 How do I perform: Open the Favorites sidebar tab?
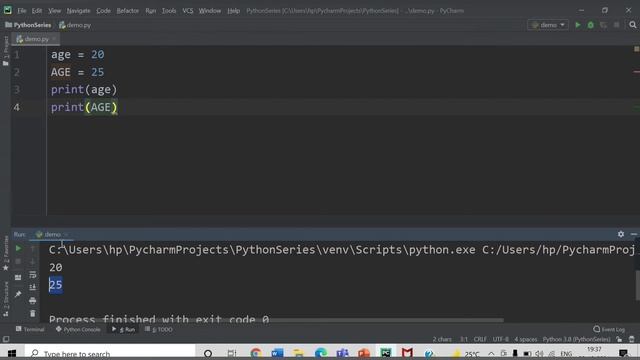click(6, 253)
